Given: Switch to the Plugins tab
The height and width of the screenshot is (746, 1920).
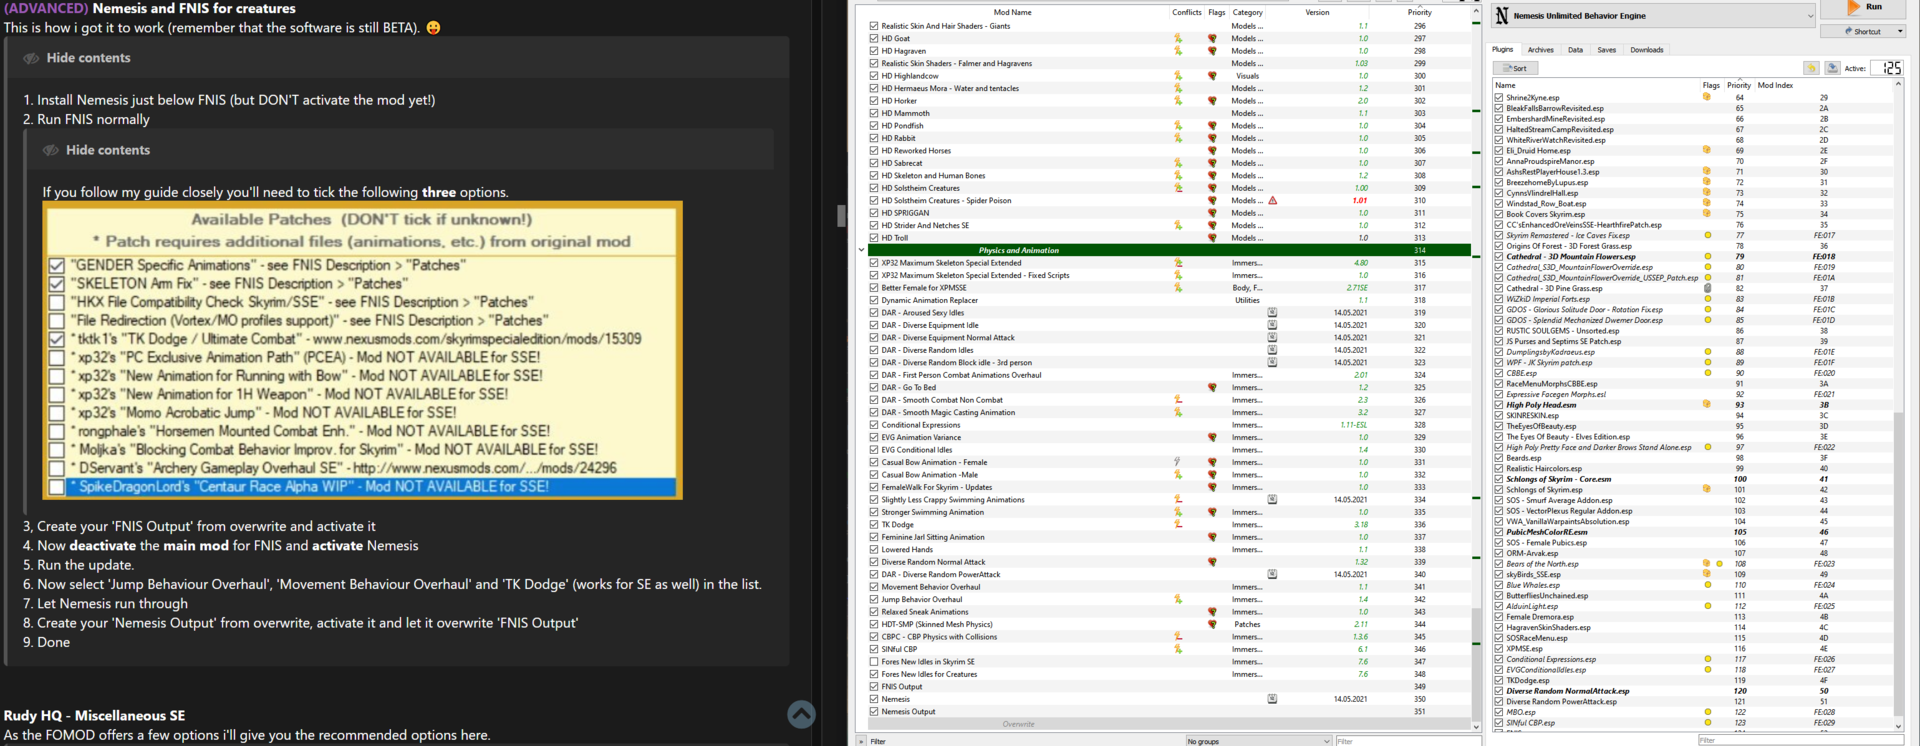Looking at the screenshot, I should pos(1502,49).
